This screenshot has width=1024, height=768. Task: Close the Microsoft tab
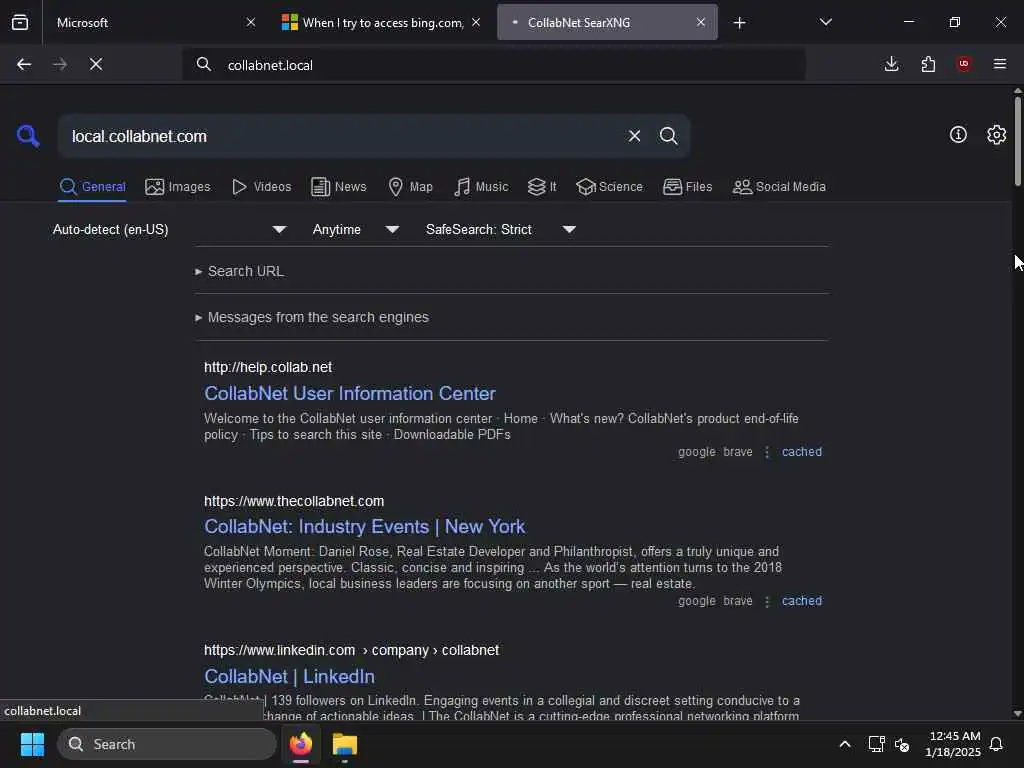point(251,22)
